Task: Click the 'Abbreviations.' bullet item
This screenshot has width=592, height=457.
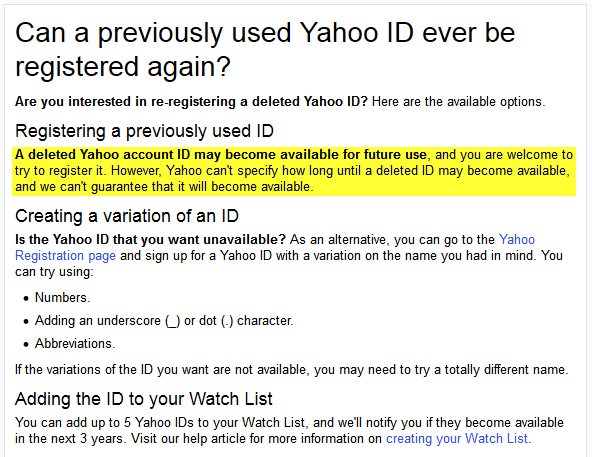Action: click(75, 343)
